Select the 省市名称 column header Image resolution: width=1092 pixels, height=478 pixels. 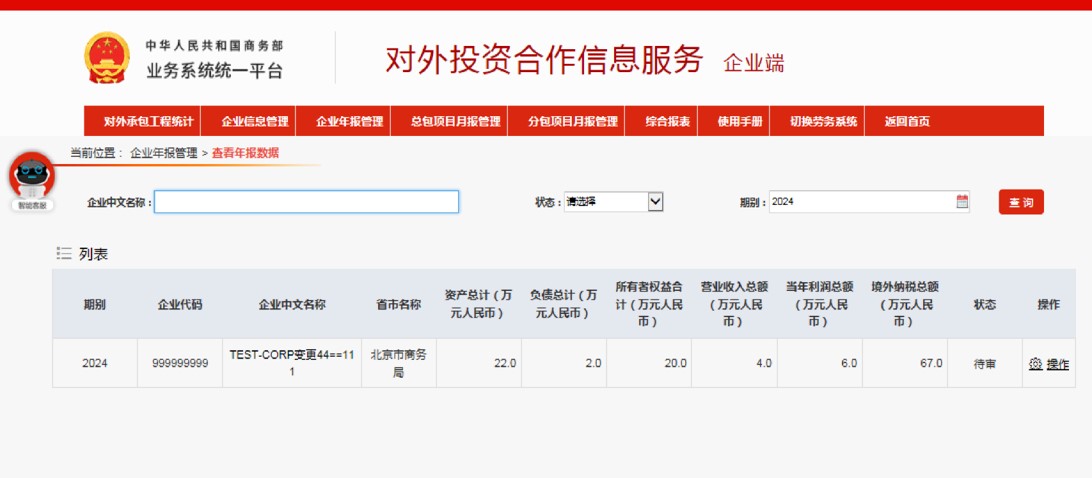click(398, 304)
